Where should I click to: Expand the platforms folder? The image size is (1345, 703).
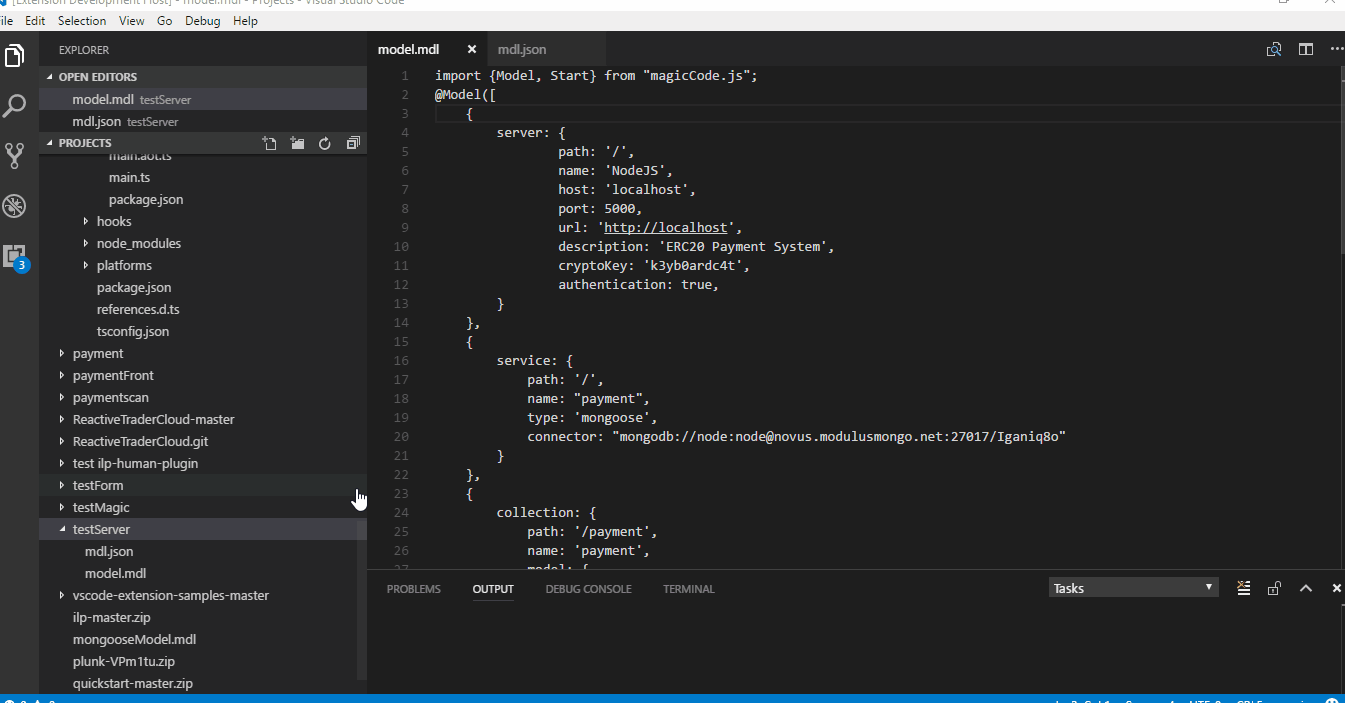[203, 265]
